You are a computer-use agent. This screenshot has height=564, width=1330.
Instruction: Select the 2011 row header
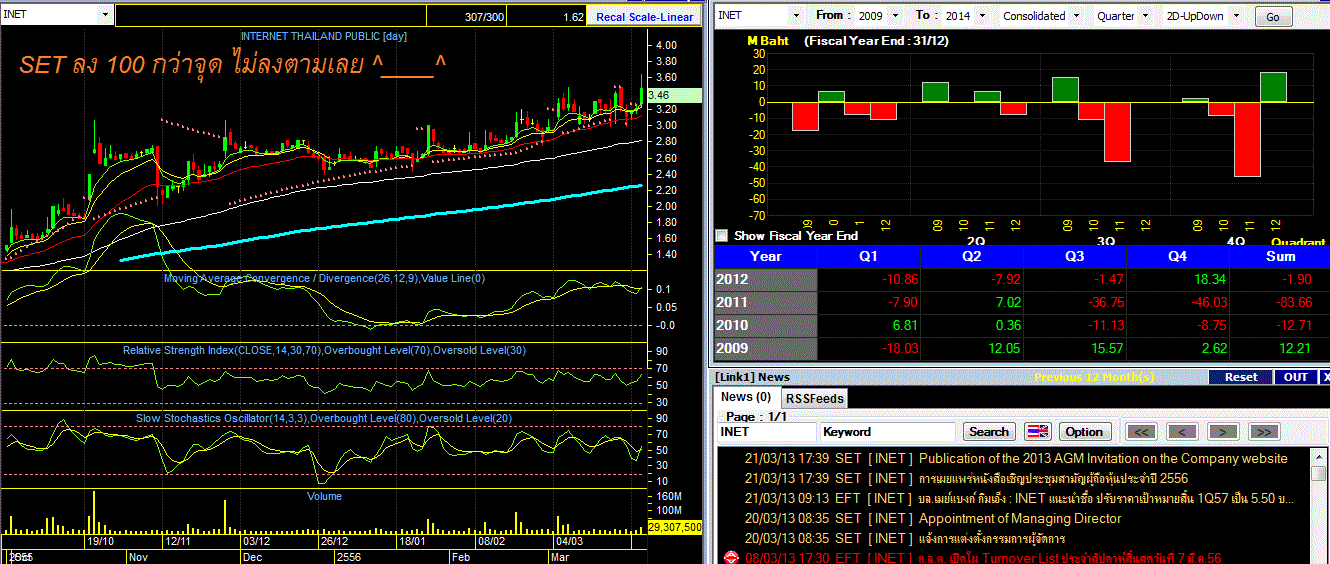point(765,302)
